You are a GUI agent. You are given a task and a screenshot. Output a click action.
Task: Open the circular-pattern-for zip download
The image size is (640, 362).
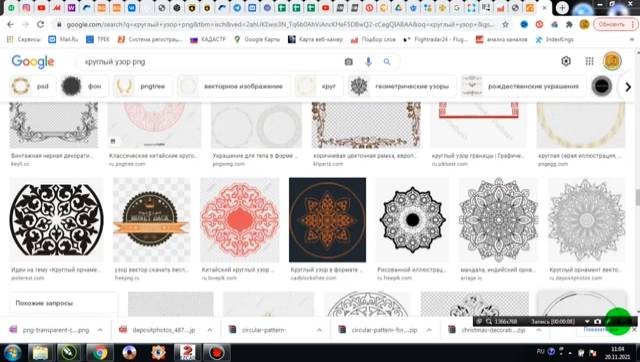coord(378,330)
